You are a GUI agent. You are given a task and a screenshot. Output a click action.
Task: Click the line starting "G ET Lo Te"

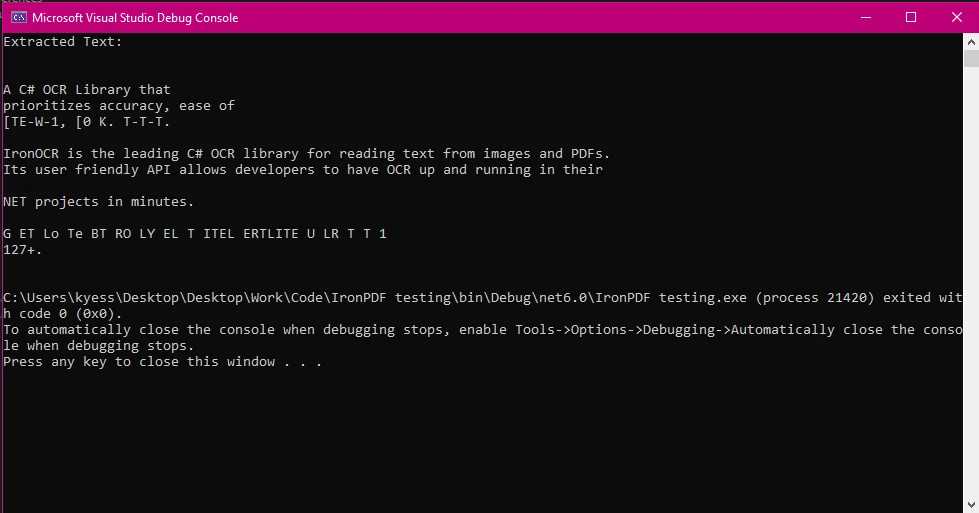(x=194, y=234)
